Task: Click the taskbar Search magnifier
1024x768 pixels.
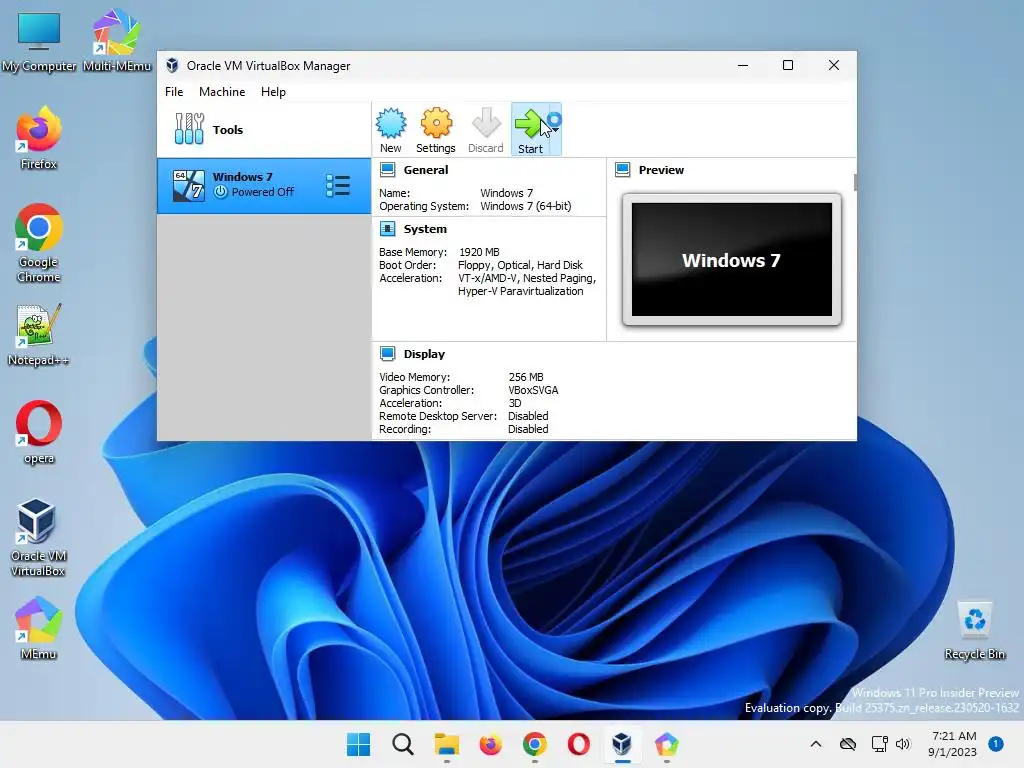Action: (x=403, y=744)
